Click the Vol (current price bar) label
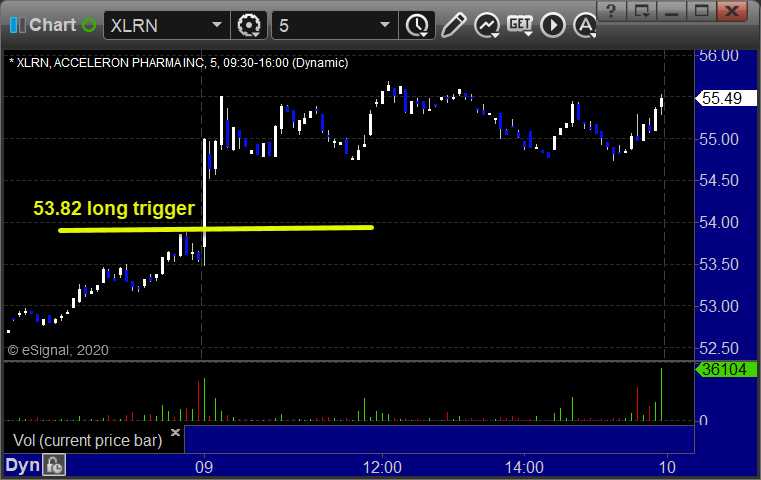 (x=87, y=440)
